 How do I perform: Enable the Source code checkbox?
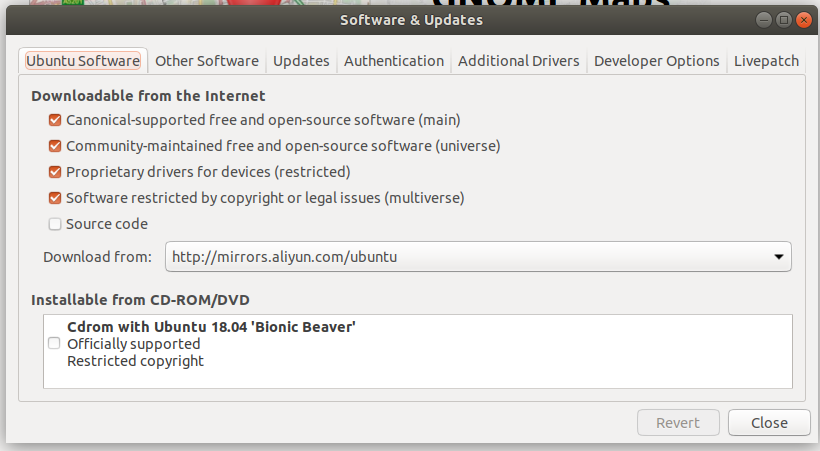55,224
